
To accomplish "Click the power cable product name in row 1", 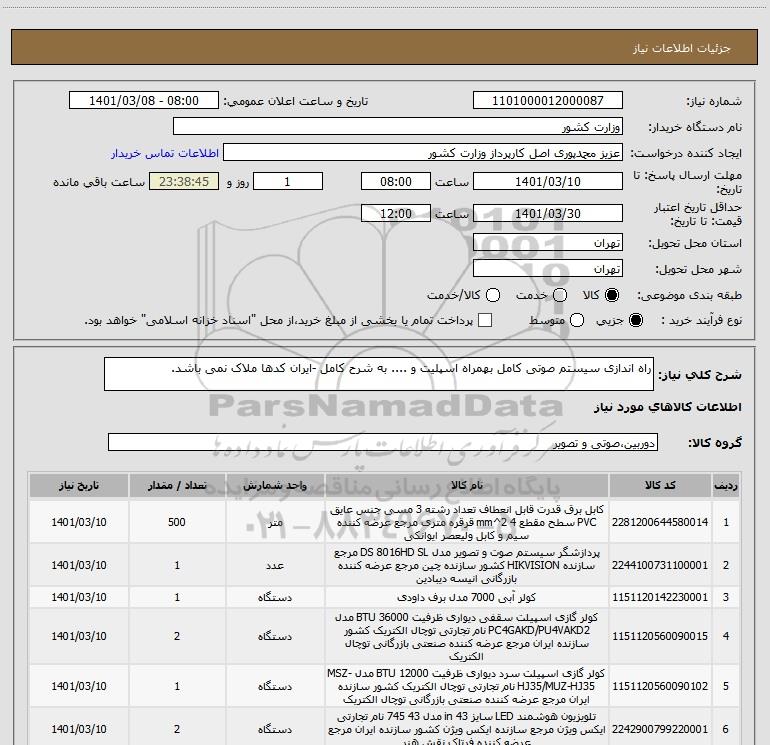I will [x=467, y=522].
